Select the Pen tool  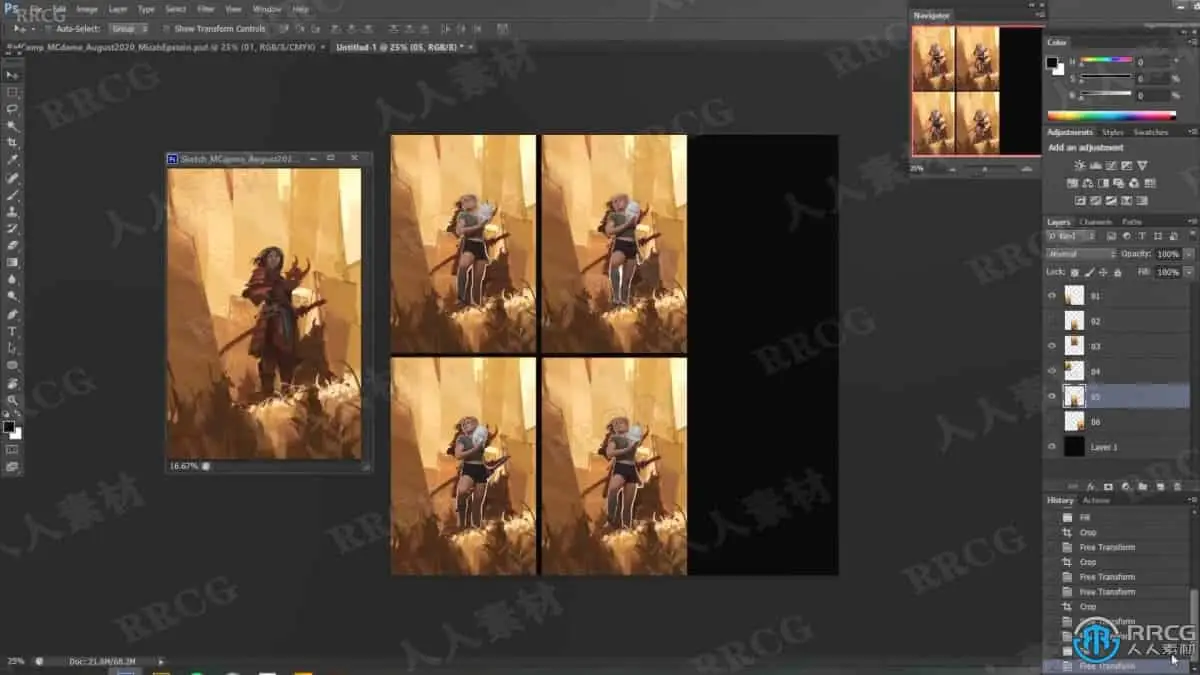(12, 313)
